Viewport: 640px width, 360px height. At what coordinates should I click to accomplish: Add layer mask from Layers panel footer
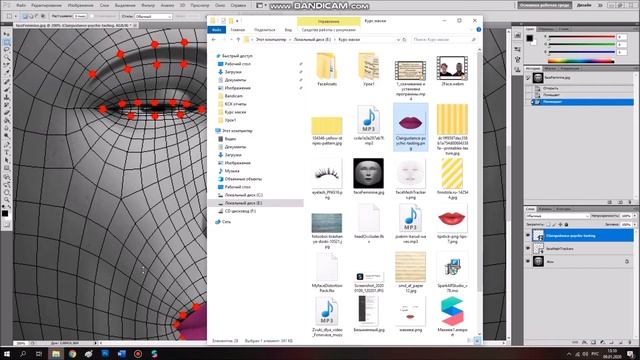[x=593, y=342]
